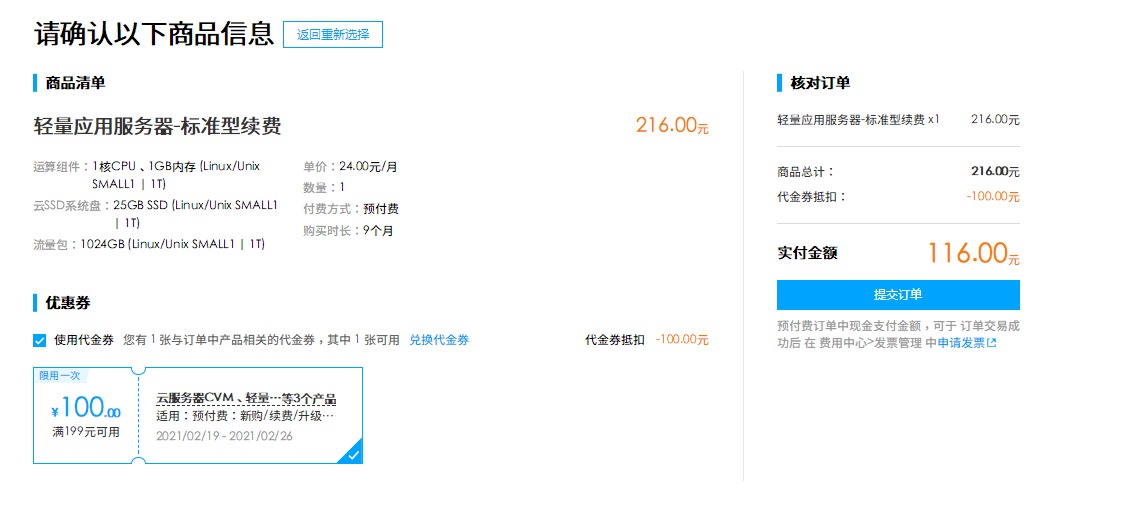Viewport: 1128px width, 511px height.
Task: Click the 购买时长：9个月 line
Action: tap(348, 230)
